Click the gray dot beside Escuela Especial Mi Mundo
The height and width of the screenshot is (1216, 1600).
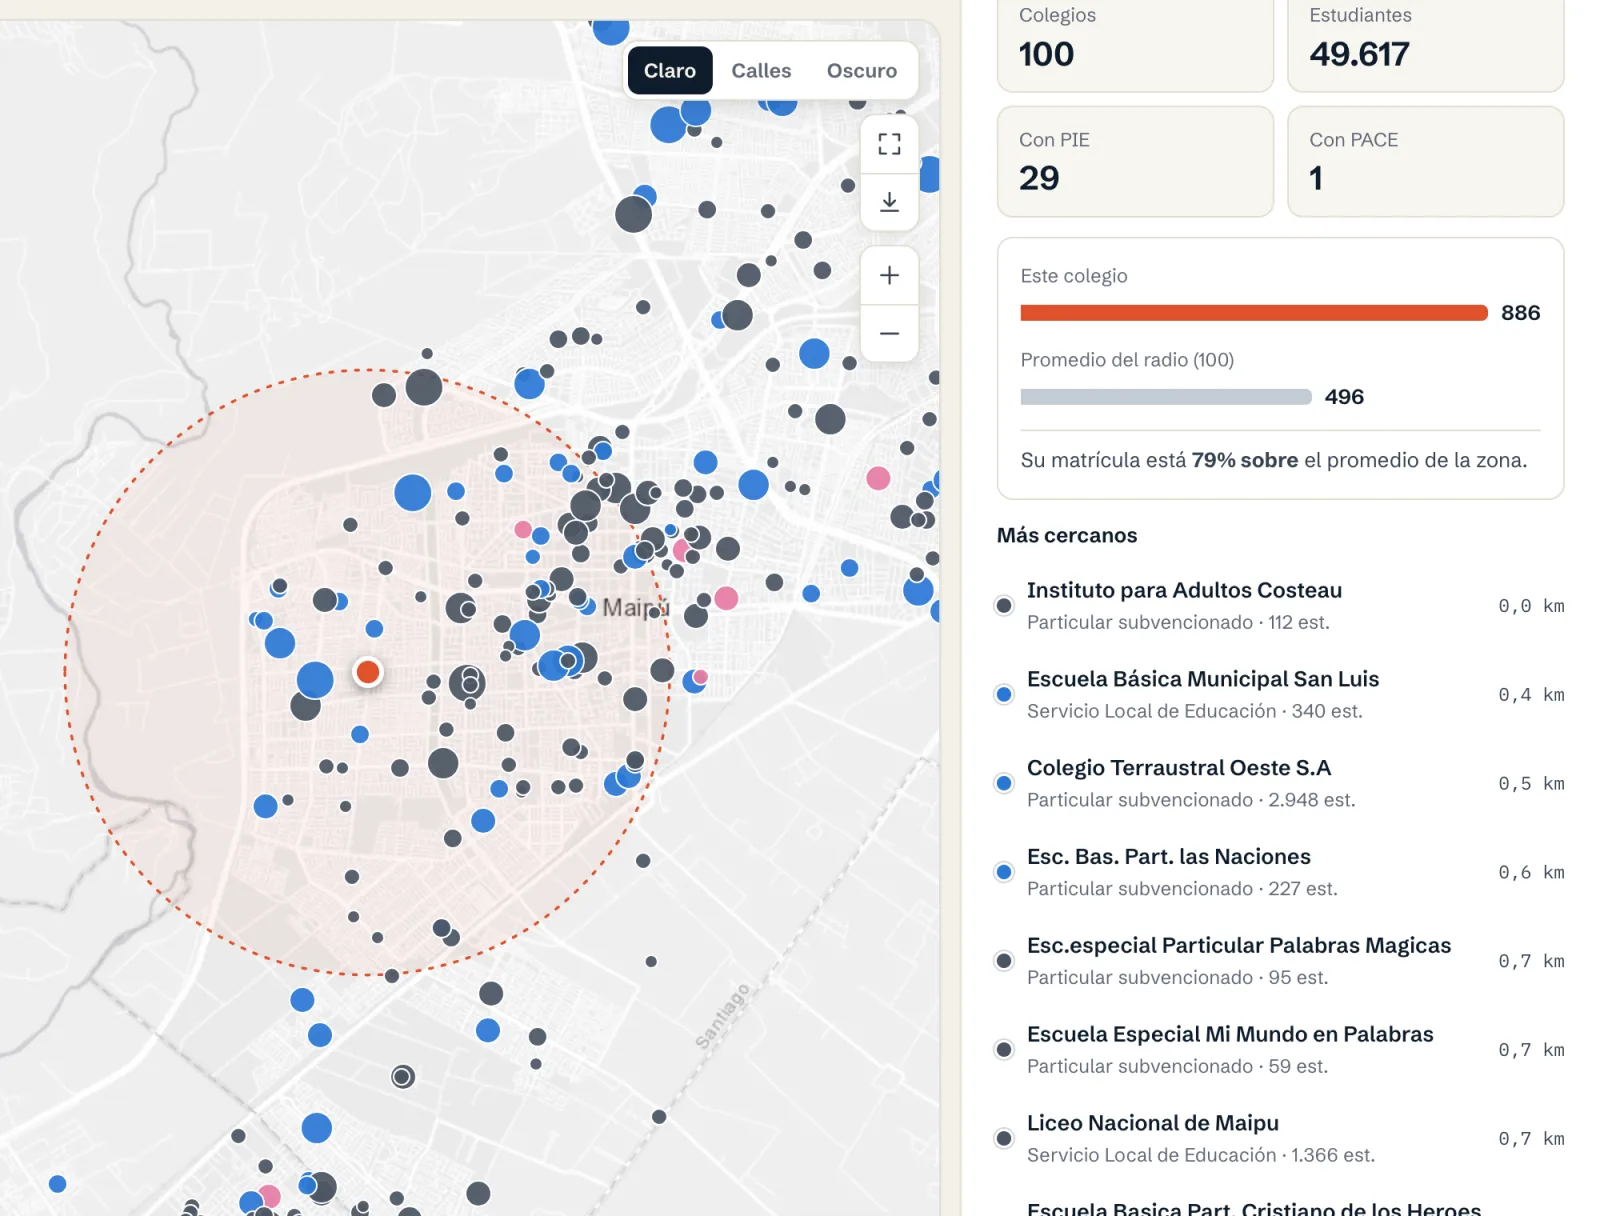(1004, 1050)
